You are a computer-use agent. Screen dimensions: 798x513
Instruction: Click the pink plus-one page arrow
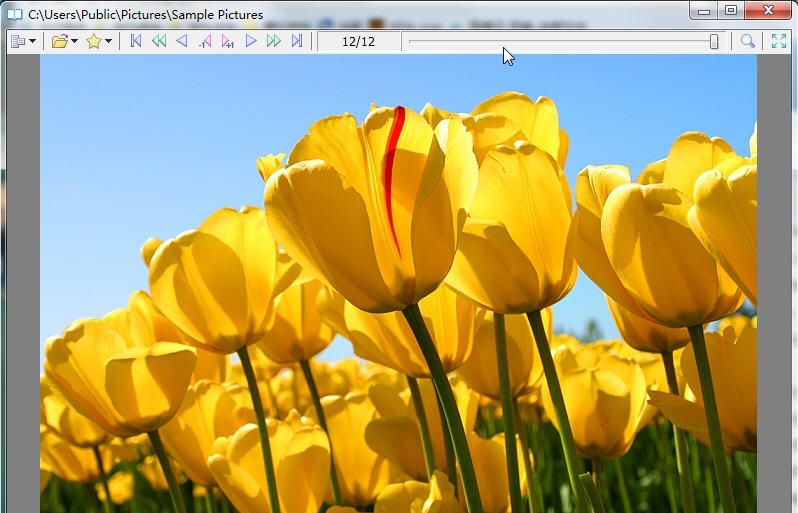tap(228, 41)
